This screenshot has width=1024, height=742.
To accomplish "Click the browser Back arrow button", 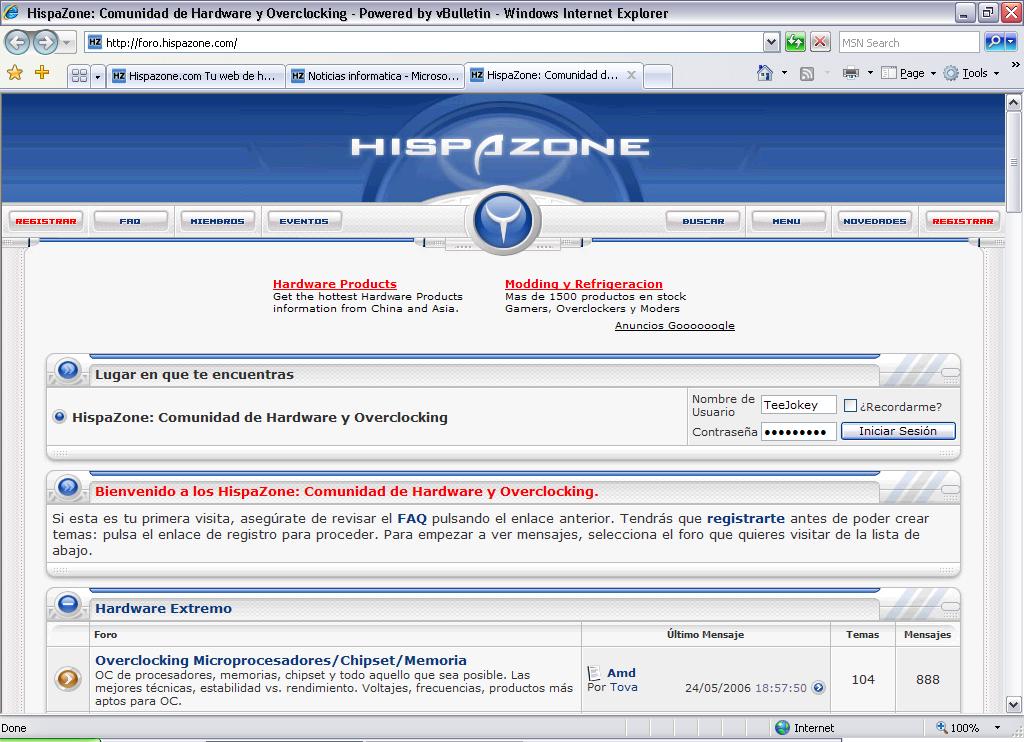I will pyautogui.click(x=18, y=43).
